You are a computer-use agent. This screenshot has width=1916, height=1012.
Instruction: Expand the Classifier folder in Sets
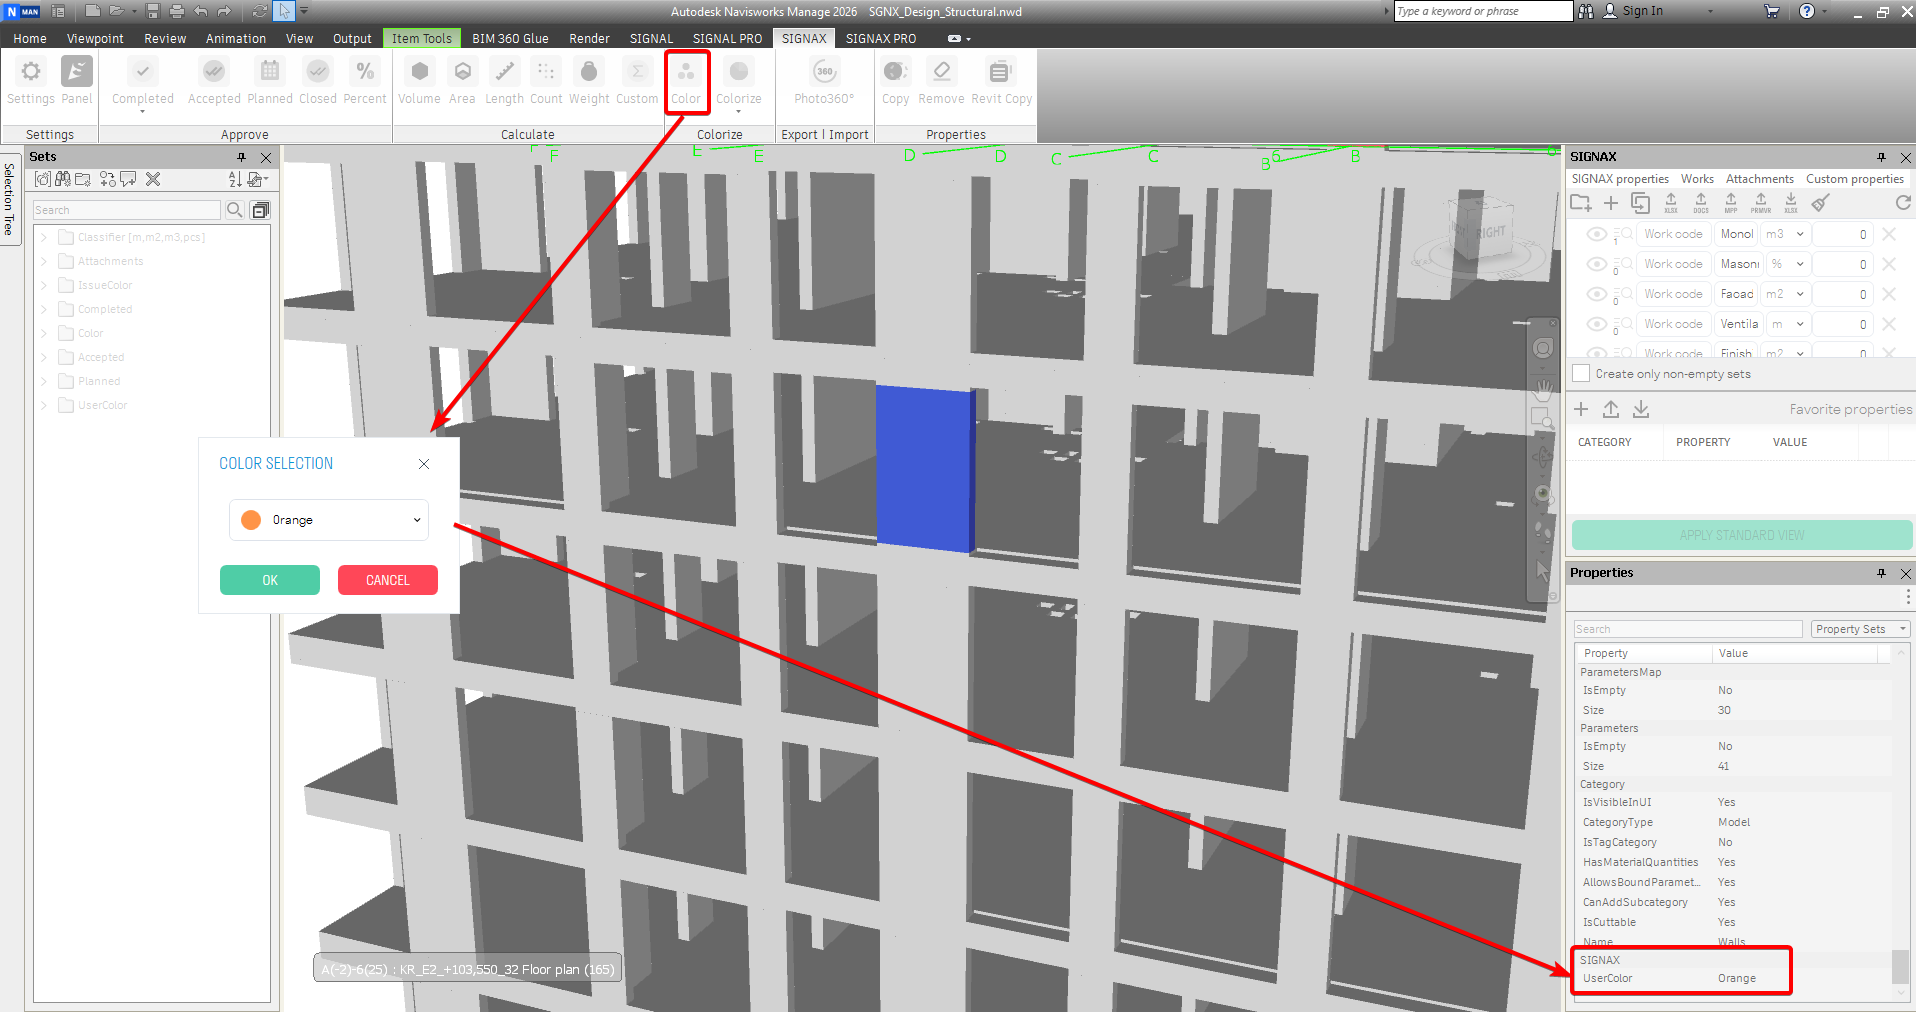click(44, 237)
